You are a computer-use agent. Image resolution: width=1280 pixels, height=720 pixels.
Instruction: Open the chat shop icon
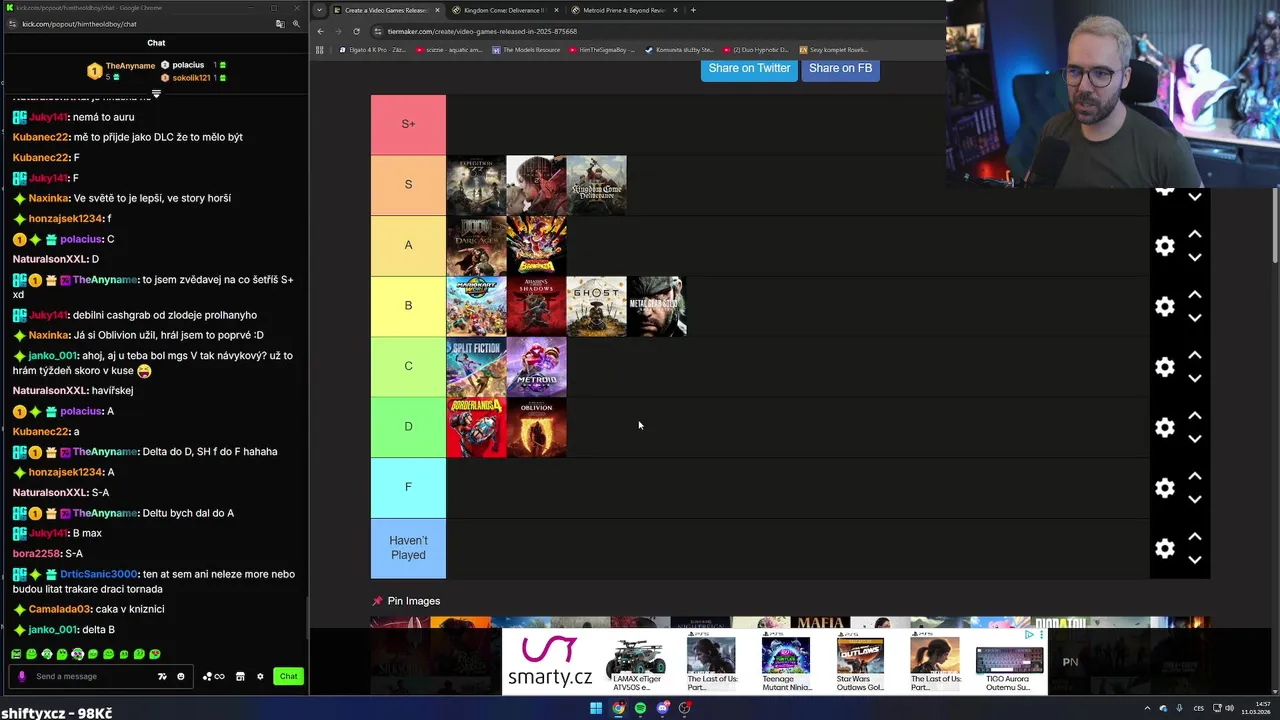click(x=240, y=676)
